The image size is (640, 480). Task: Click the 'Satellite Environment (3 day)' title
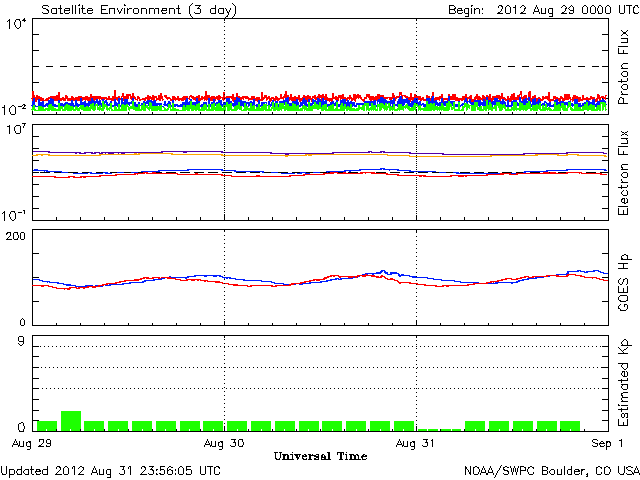tap(139, 10)
